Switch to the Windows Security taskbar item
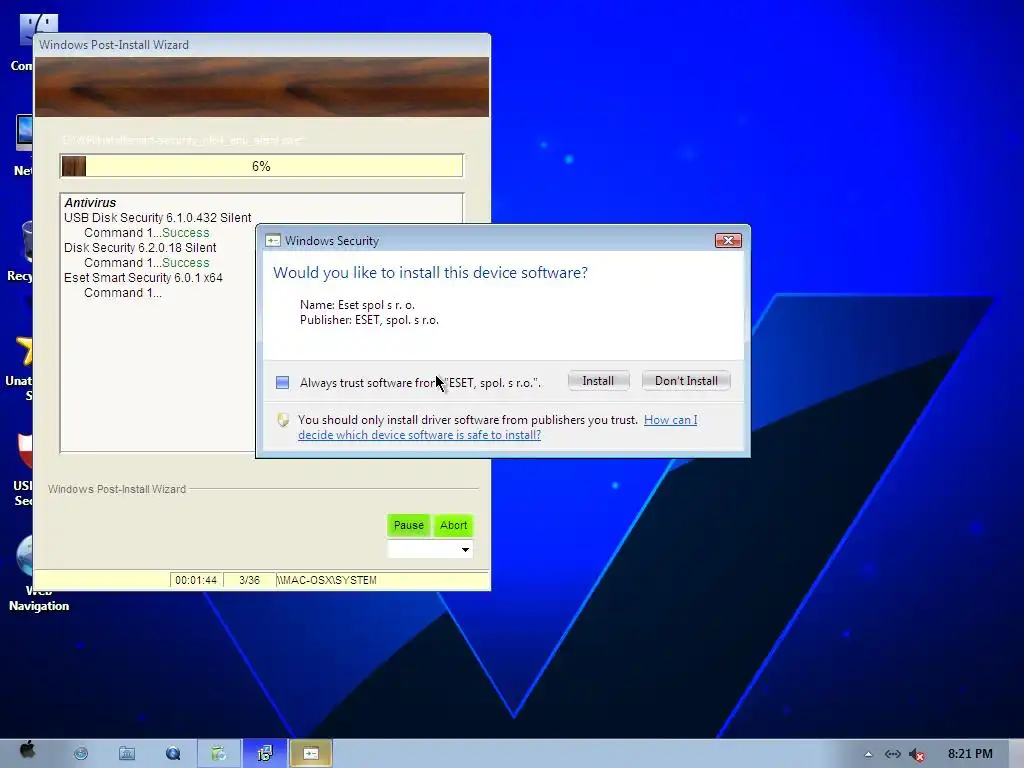Screen dimensions: 1024x768 311,754
